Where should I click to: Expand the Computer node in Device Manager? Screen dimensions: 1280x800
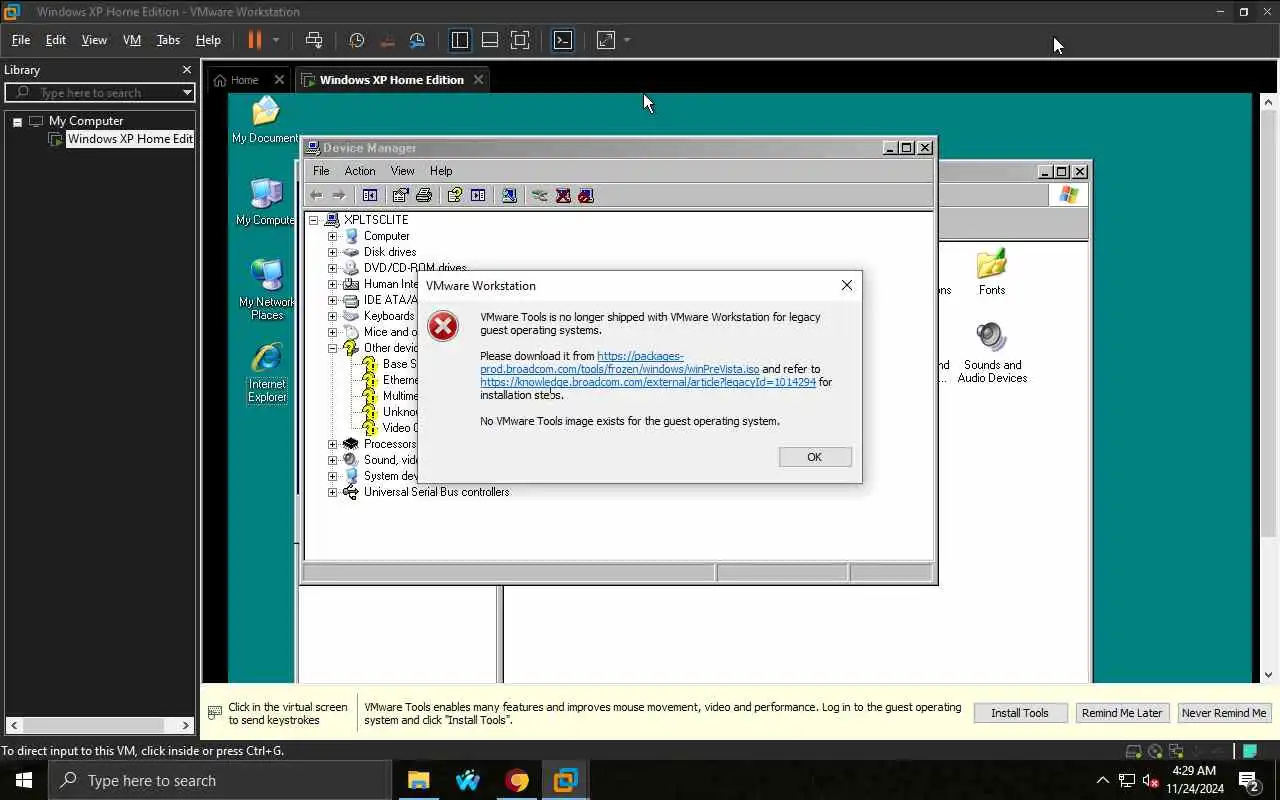[x=333, y=236]
